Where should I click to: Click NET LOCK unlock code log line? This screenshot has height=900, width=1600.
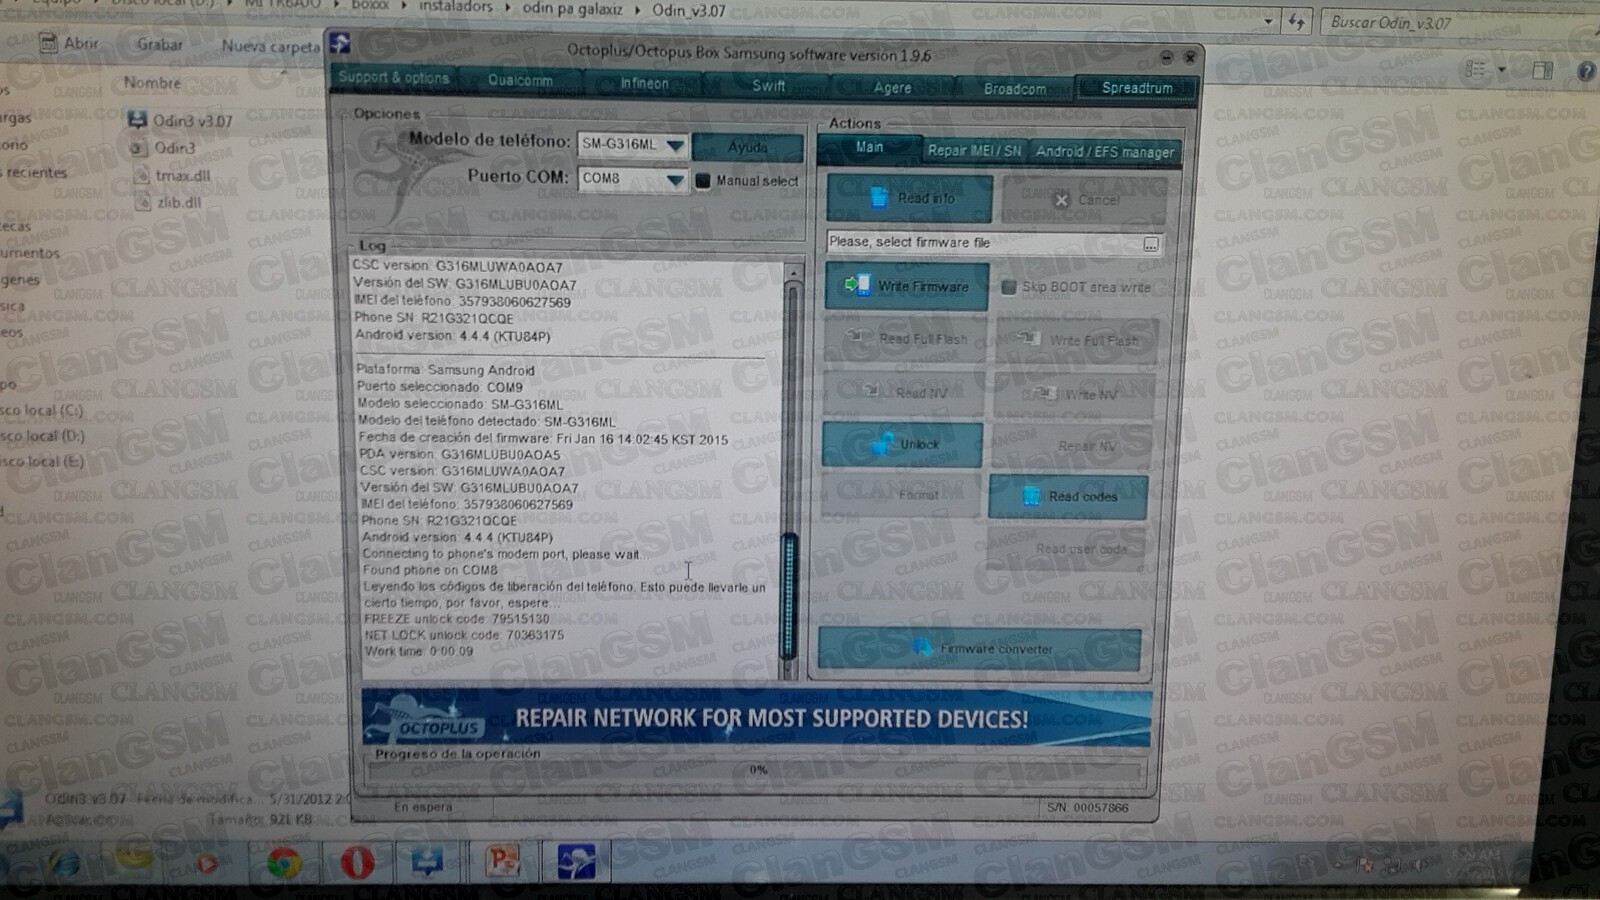click(464, 635)
